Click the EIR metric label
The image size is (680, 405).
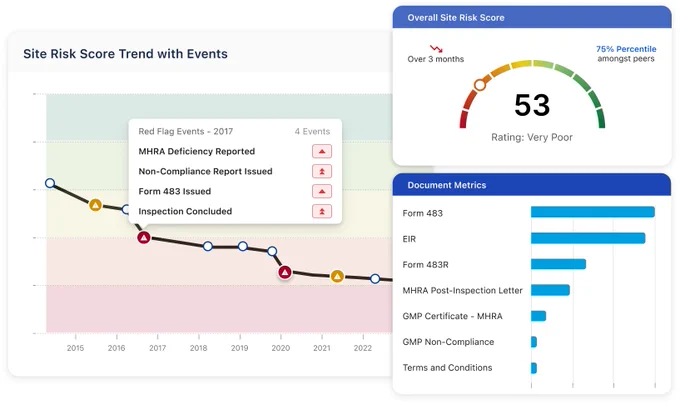coord(409,239)
